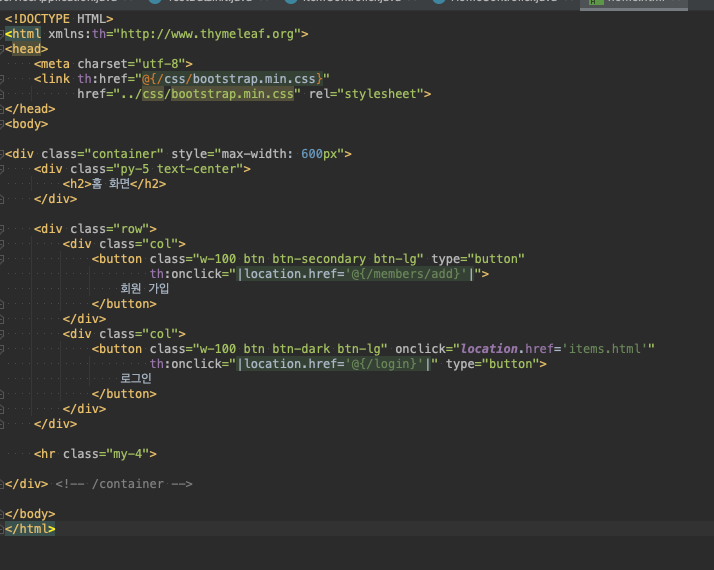Collapse the head tag fold marker
Image resolution: width=714 pixels, height=570 pixels.
click(1, 49)
